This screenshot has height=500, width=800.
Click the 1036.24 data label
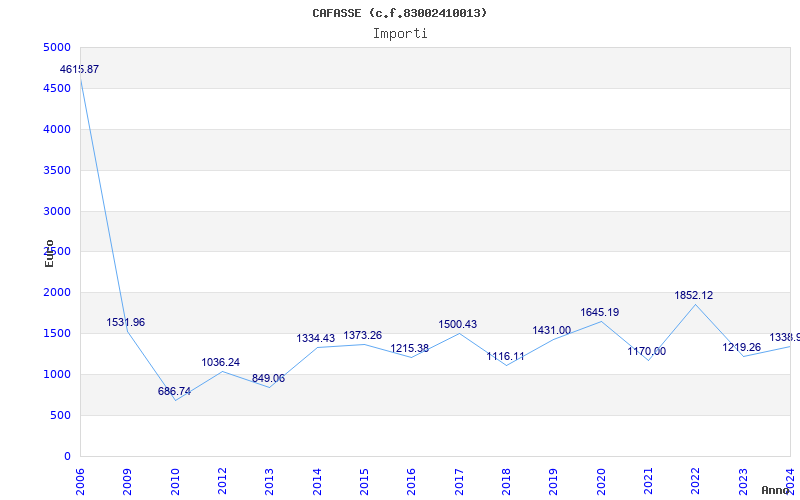coord(220,362)
